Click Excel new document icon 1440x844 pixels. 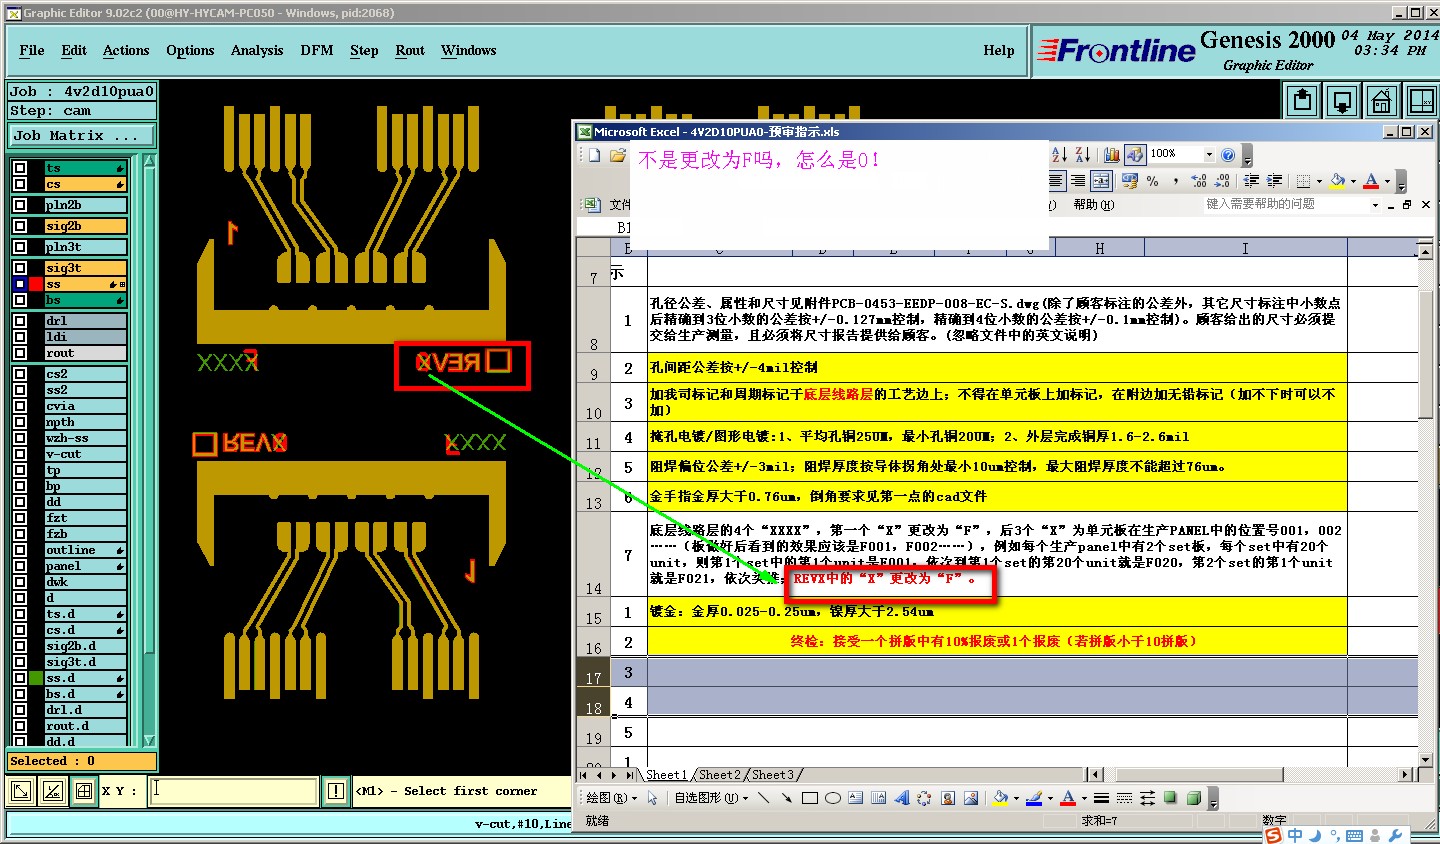pyautogui.click(x=594, y=155)
